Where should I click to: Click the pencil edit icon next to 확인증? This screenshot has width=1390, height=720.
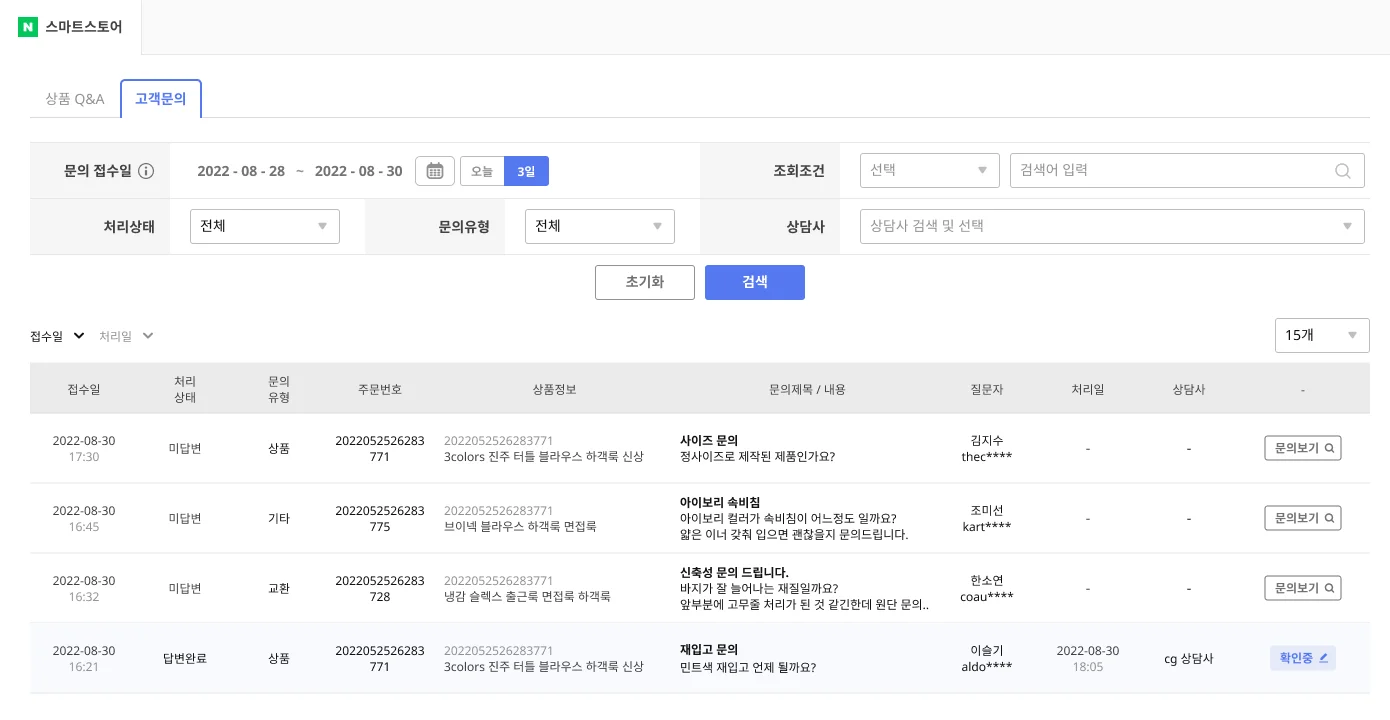[x=1323, y=658]
